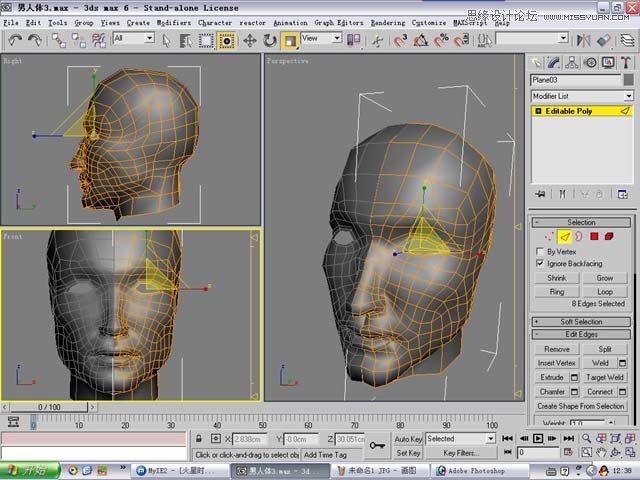This screenshot has width=640, height=480.
Task: Click the Shrink selection button
Action: tap(557, 278)
